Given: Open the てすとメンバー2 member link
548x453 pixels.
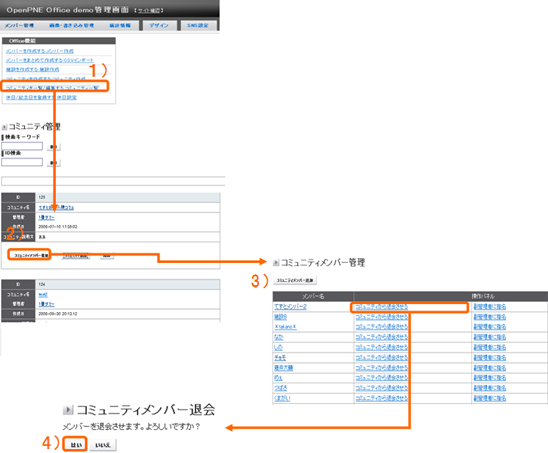Looking at the screenshot, I should pos(290,307).
